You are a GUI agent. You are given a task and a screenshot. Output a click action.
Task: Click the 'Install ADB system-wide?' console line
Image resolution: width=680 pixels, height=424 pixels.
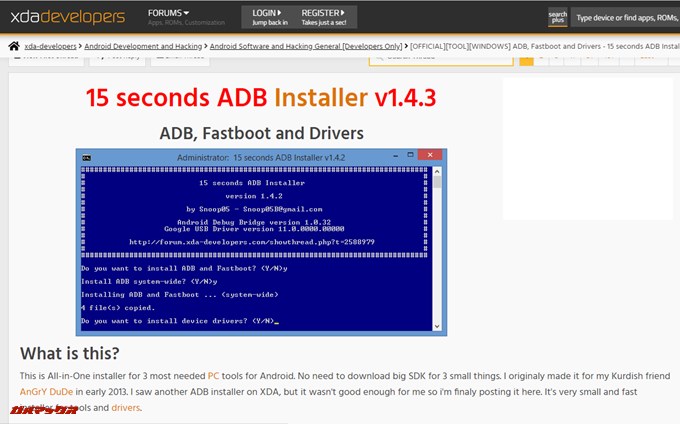[149, 281]
